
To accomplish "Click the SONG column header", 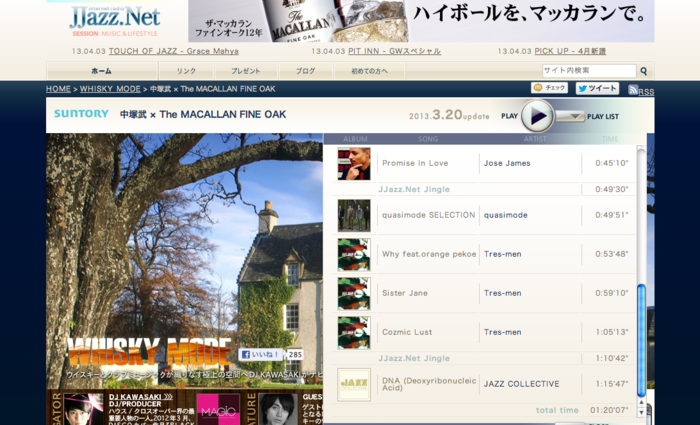I will coord(428,139).
